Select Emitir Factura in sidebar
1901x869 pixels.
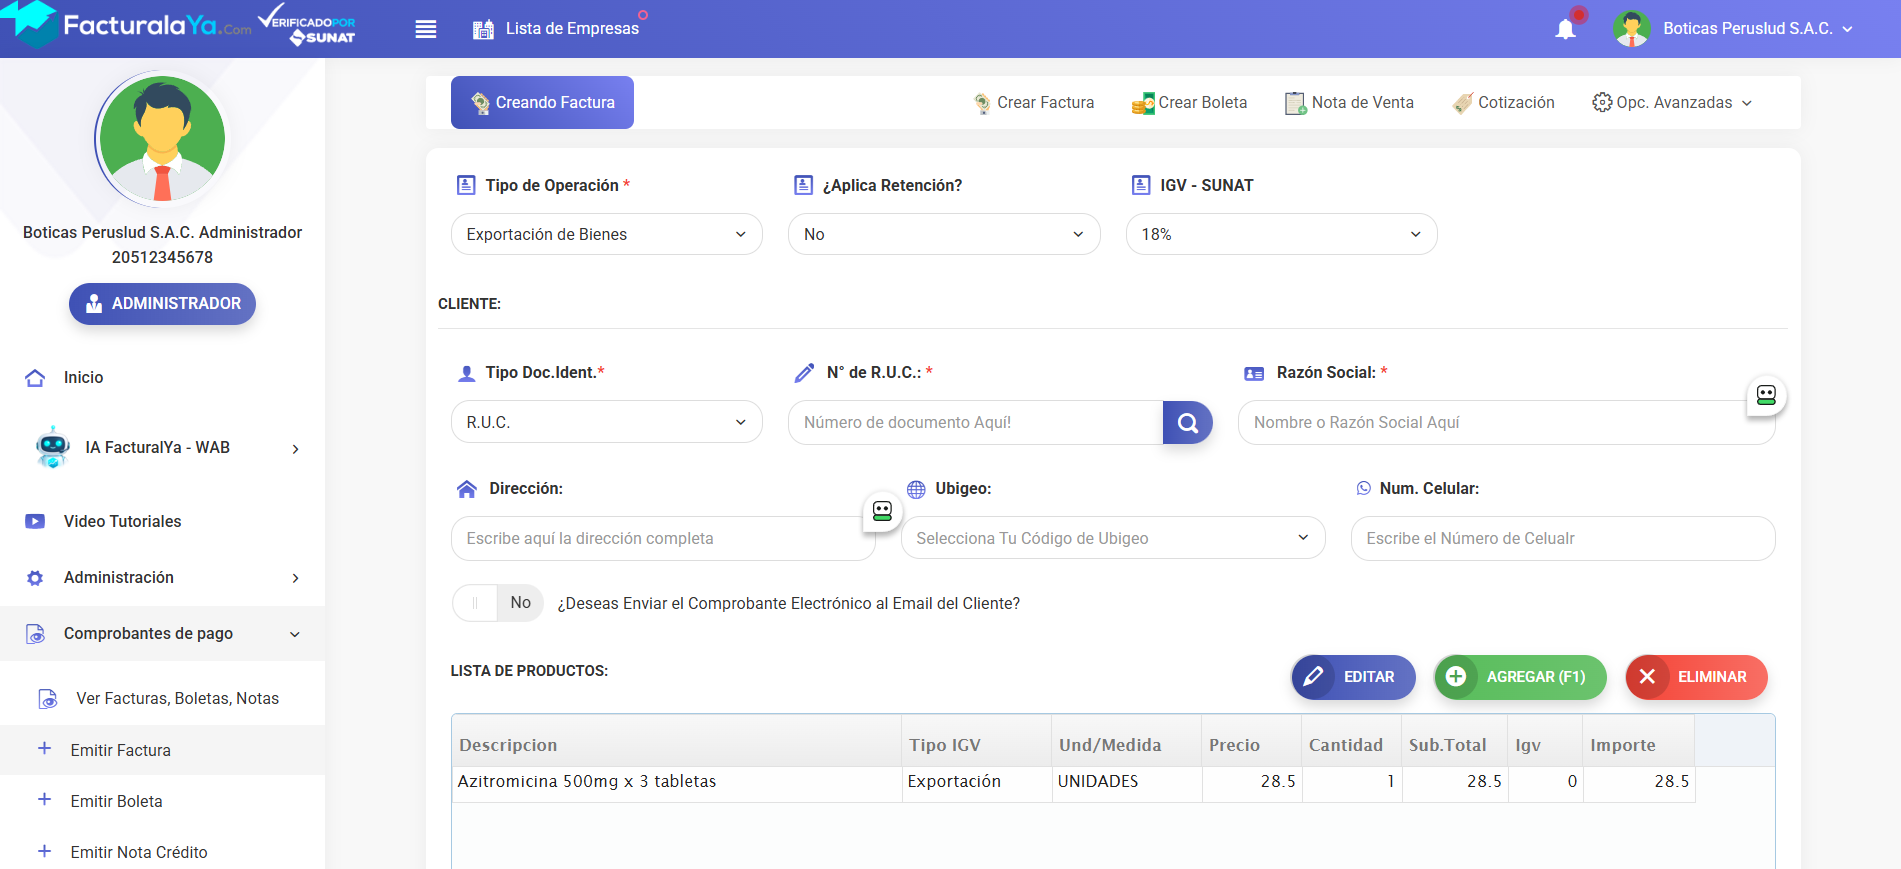pyautogui.click(x=121, y=751)
